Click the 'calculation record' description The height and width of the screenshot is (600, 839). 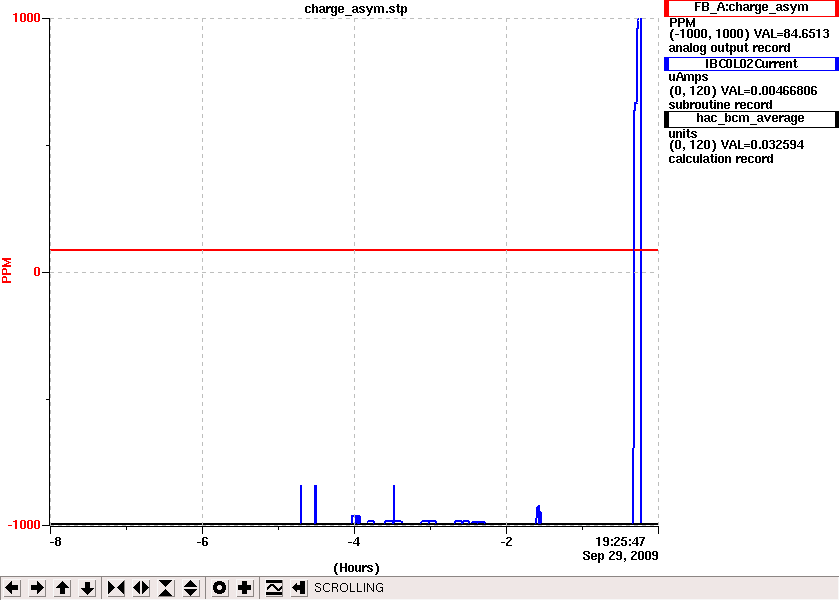[721, 159]
